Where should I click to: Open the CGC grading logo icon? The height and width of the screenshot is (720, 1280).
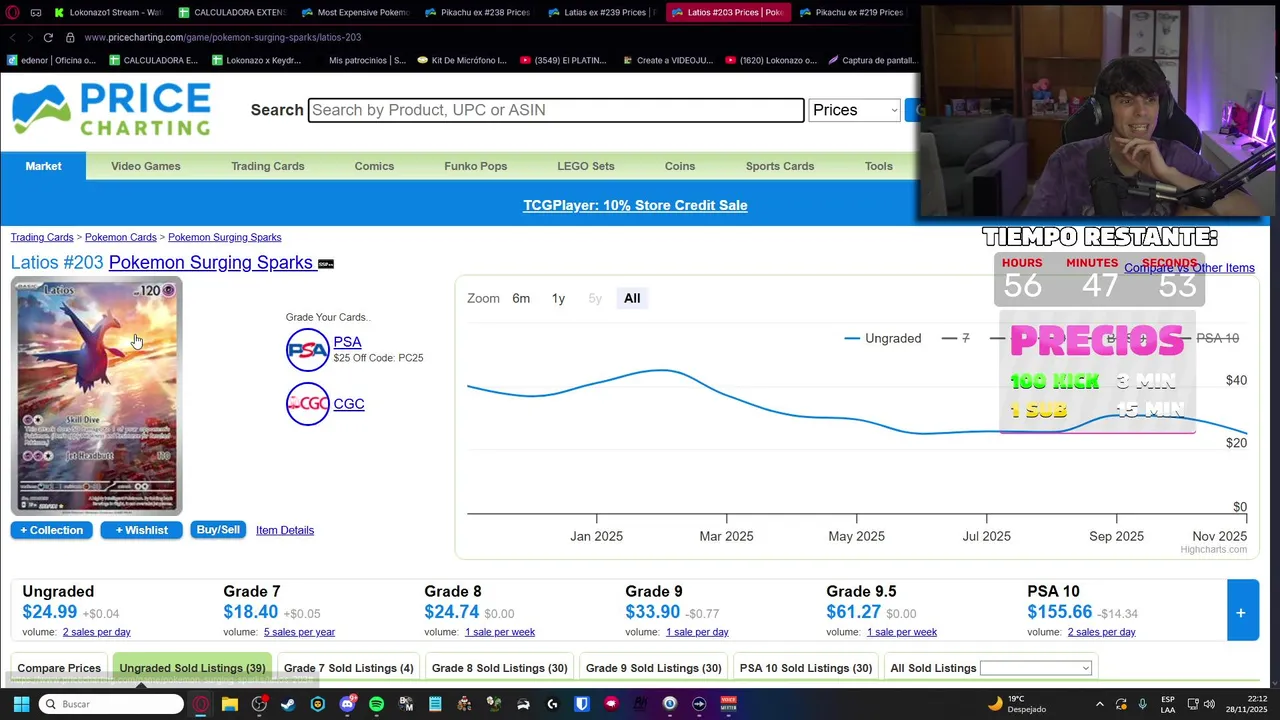tap(307, 404)
